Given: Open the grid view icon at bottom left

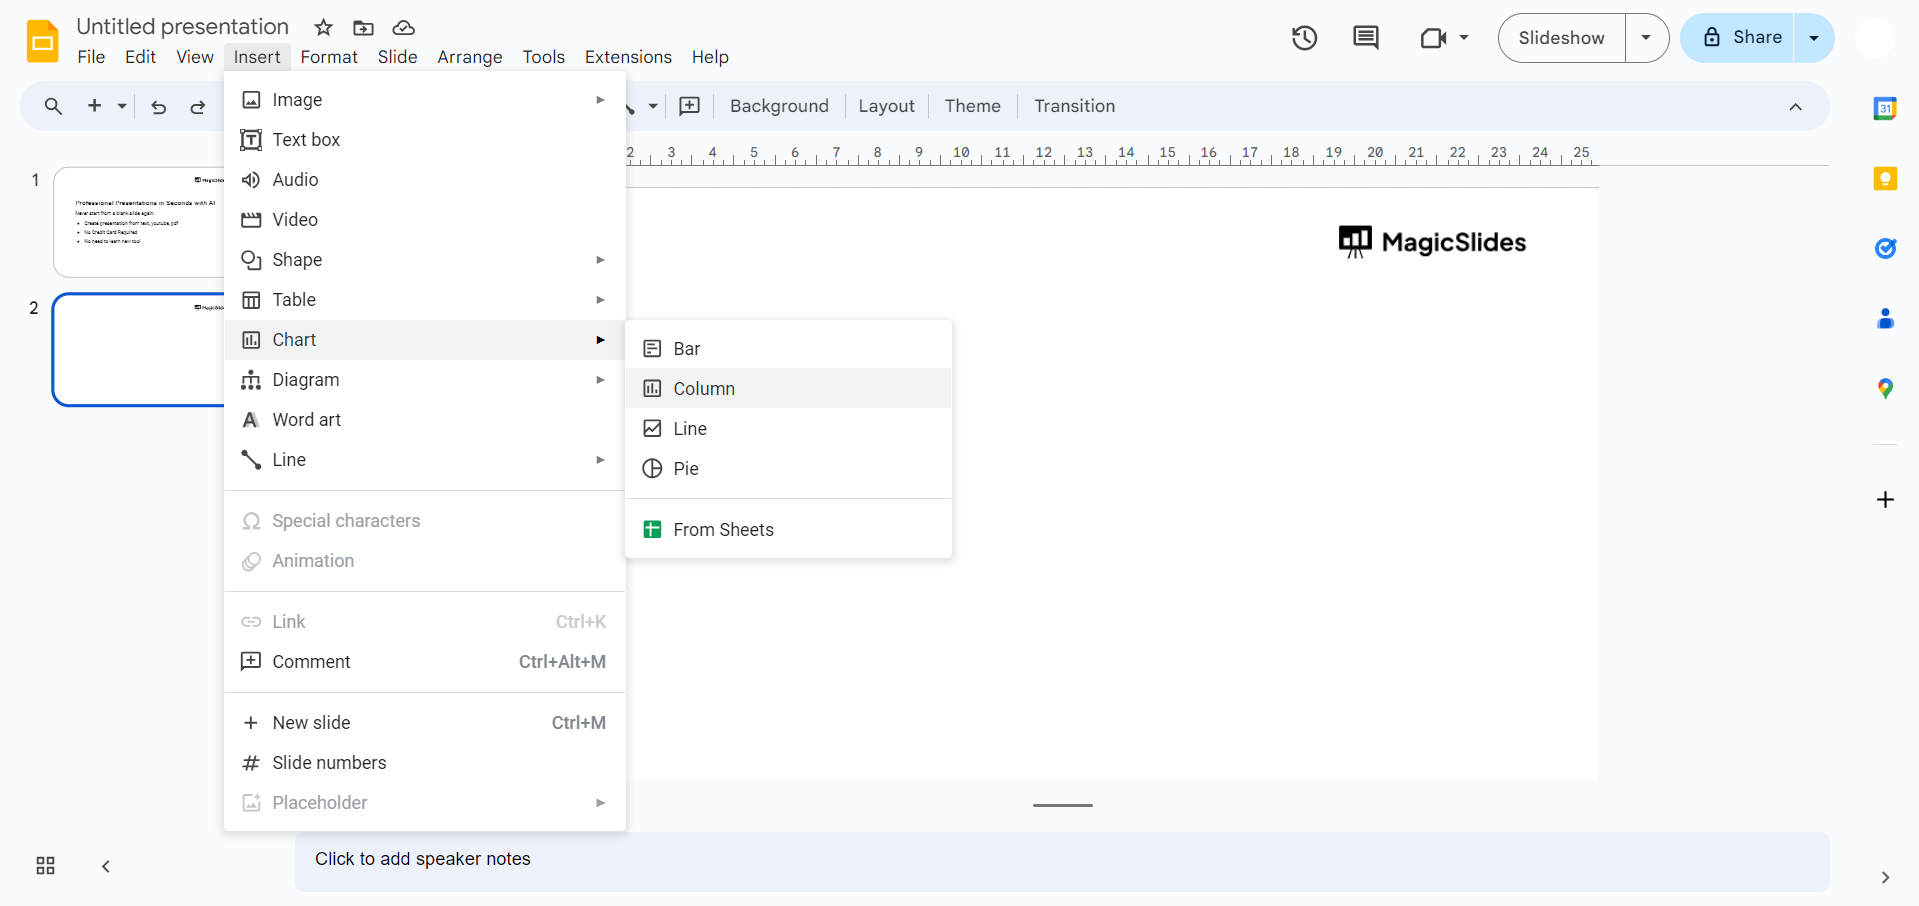Looking at the screenshot, I should [x=45, y=866].
